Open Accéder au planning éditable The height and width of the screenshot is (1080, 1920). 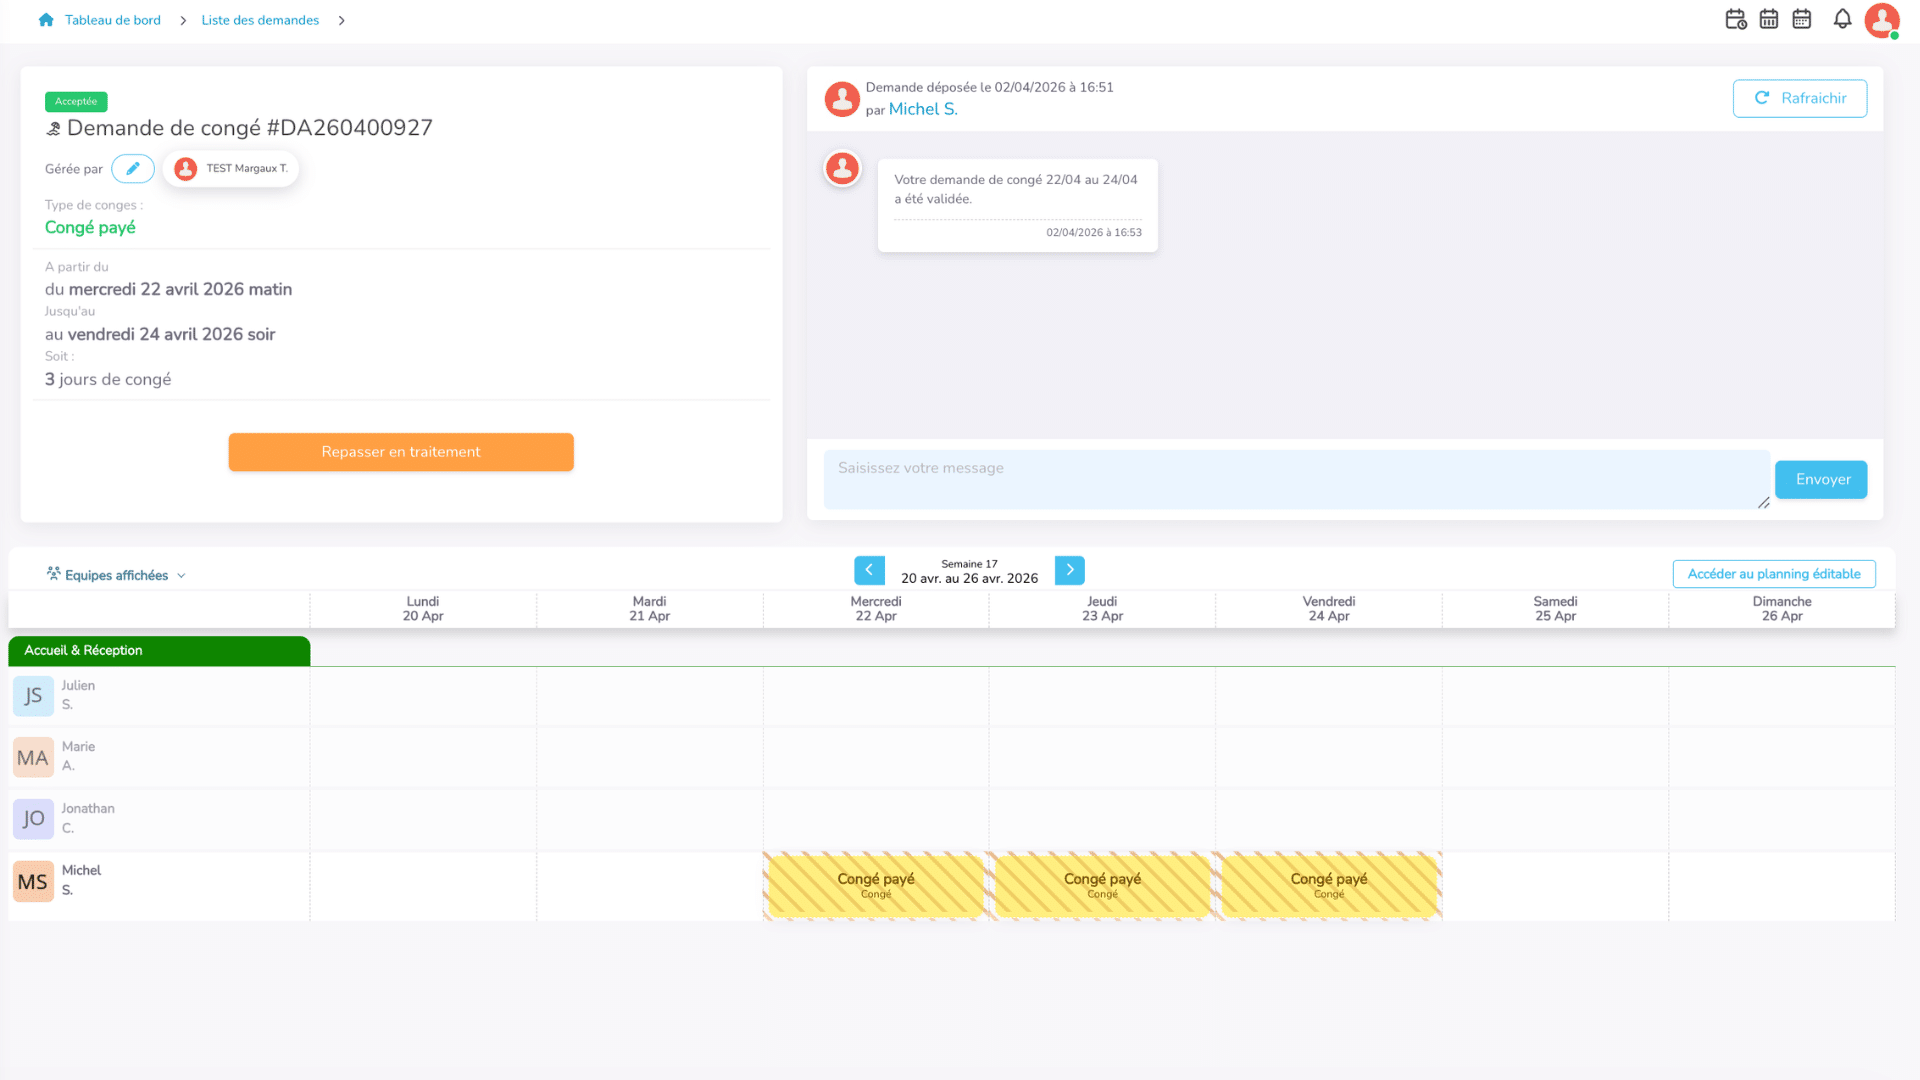click(x=1774, y=574)
